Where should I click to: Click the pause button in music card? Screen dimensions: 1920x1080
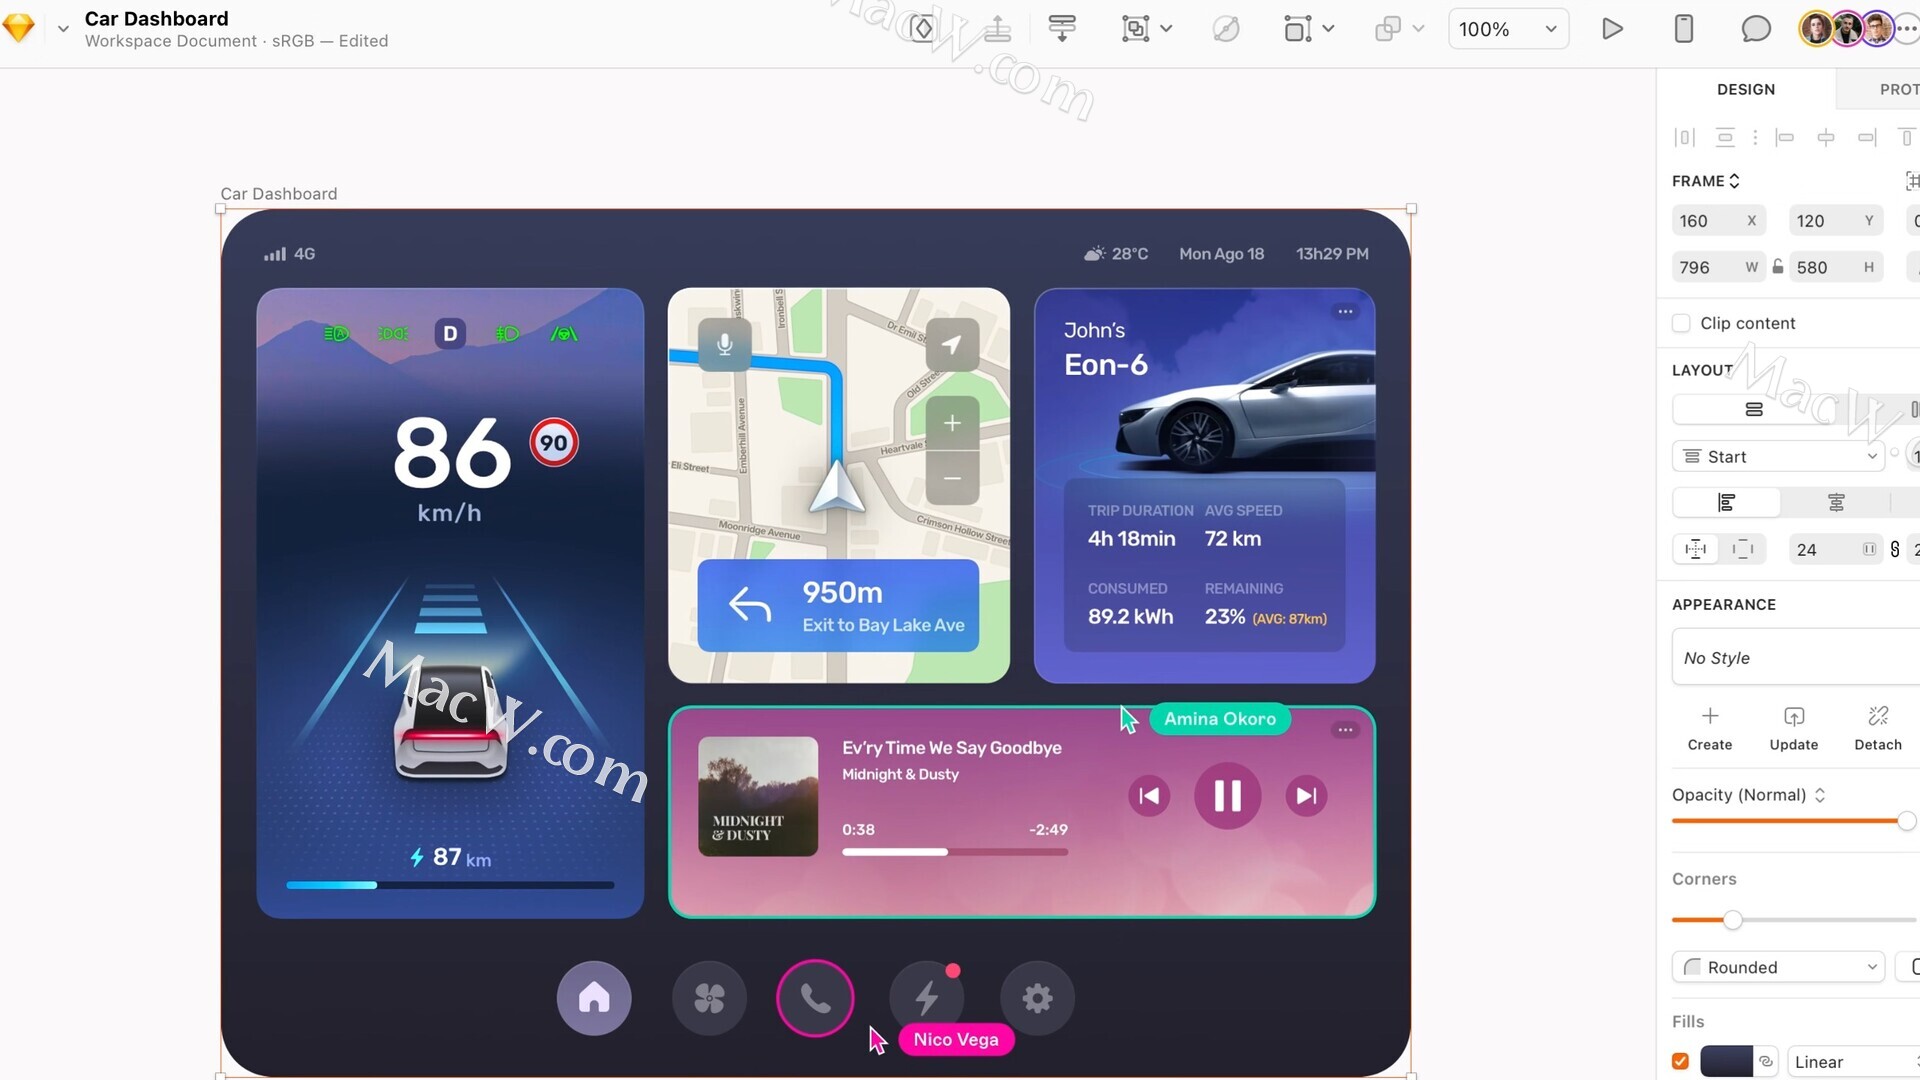pyautogui.click(x=1227, y=796)
